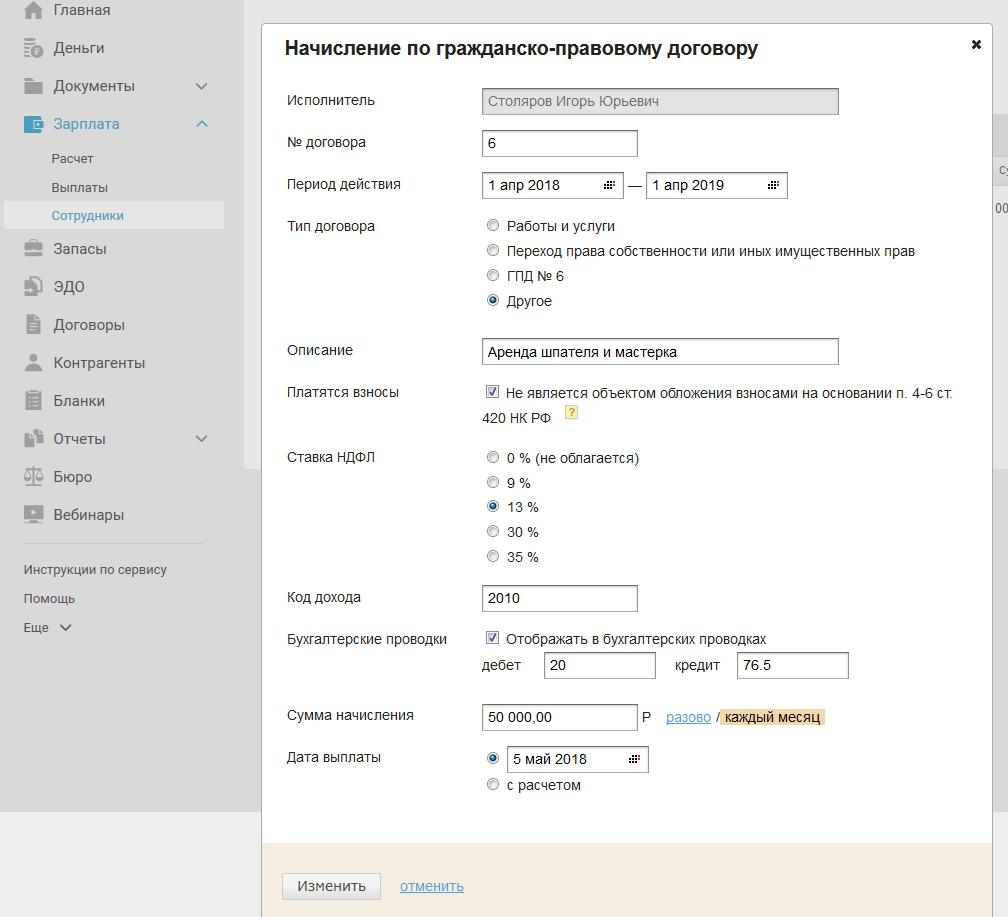1008x917 pixels.
Task: Select the Работы и услуги contract type
Action: click(493, 226)
